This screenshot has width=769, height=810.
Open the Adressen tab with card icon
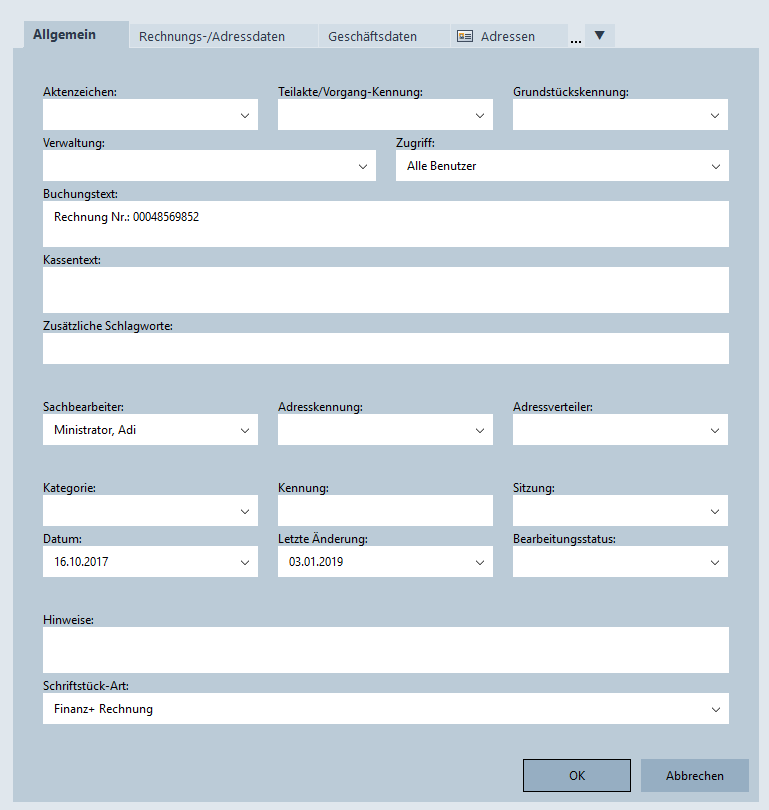pyautogui.click(x=496, y=36)
